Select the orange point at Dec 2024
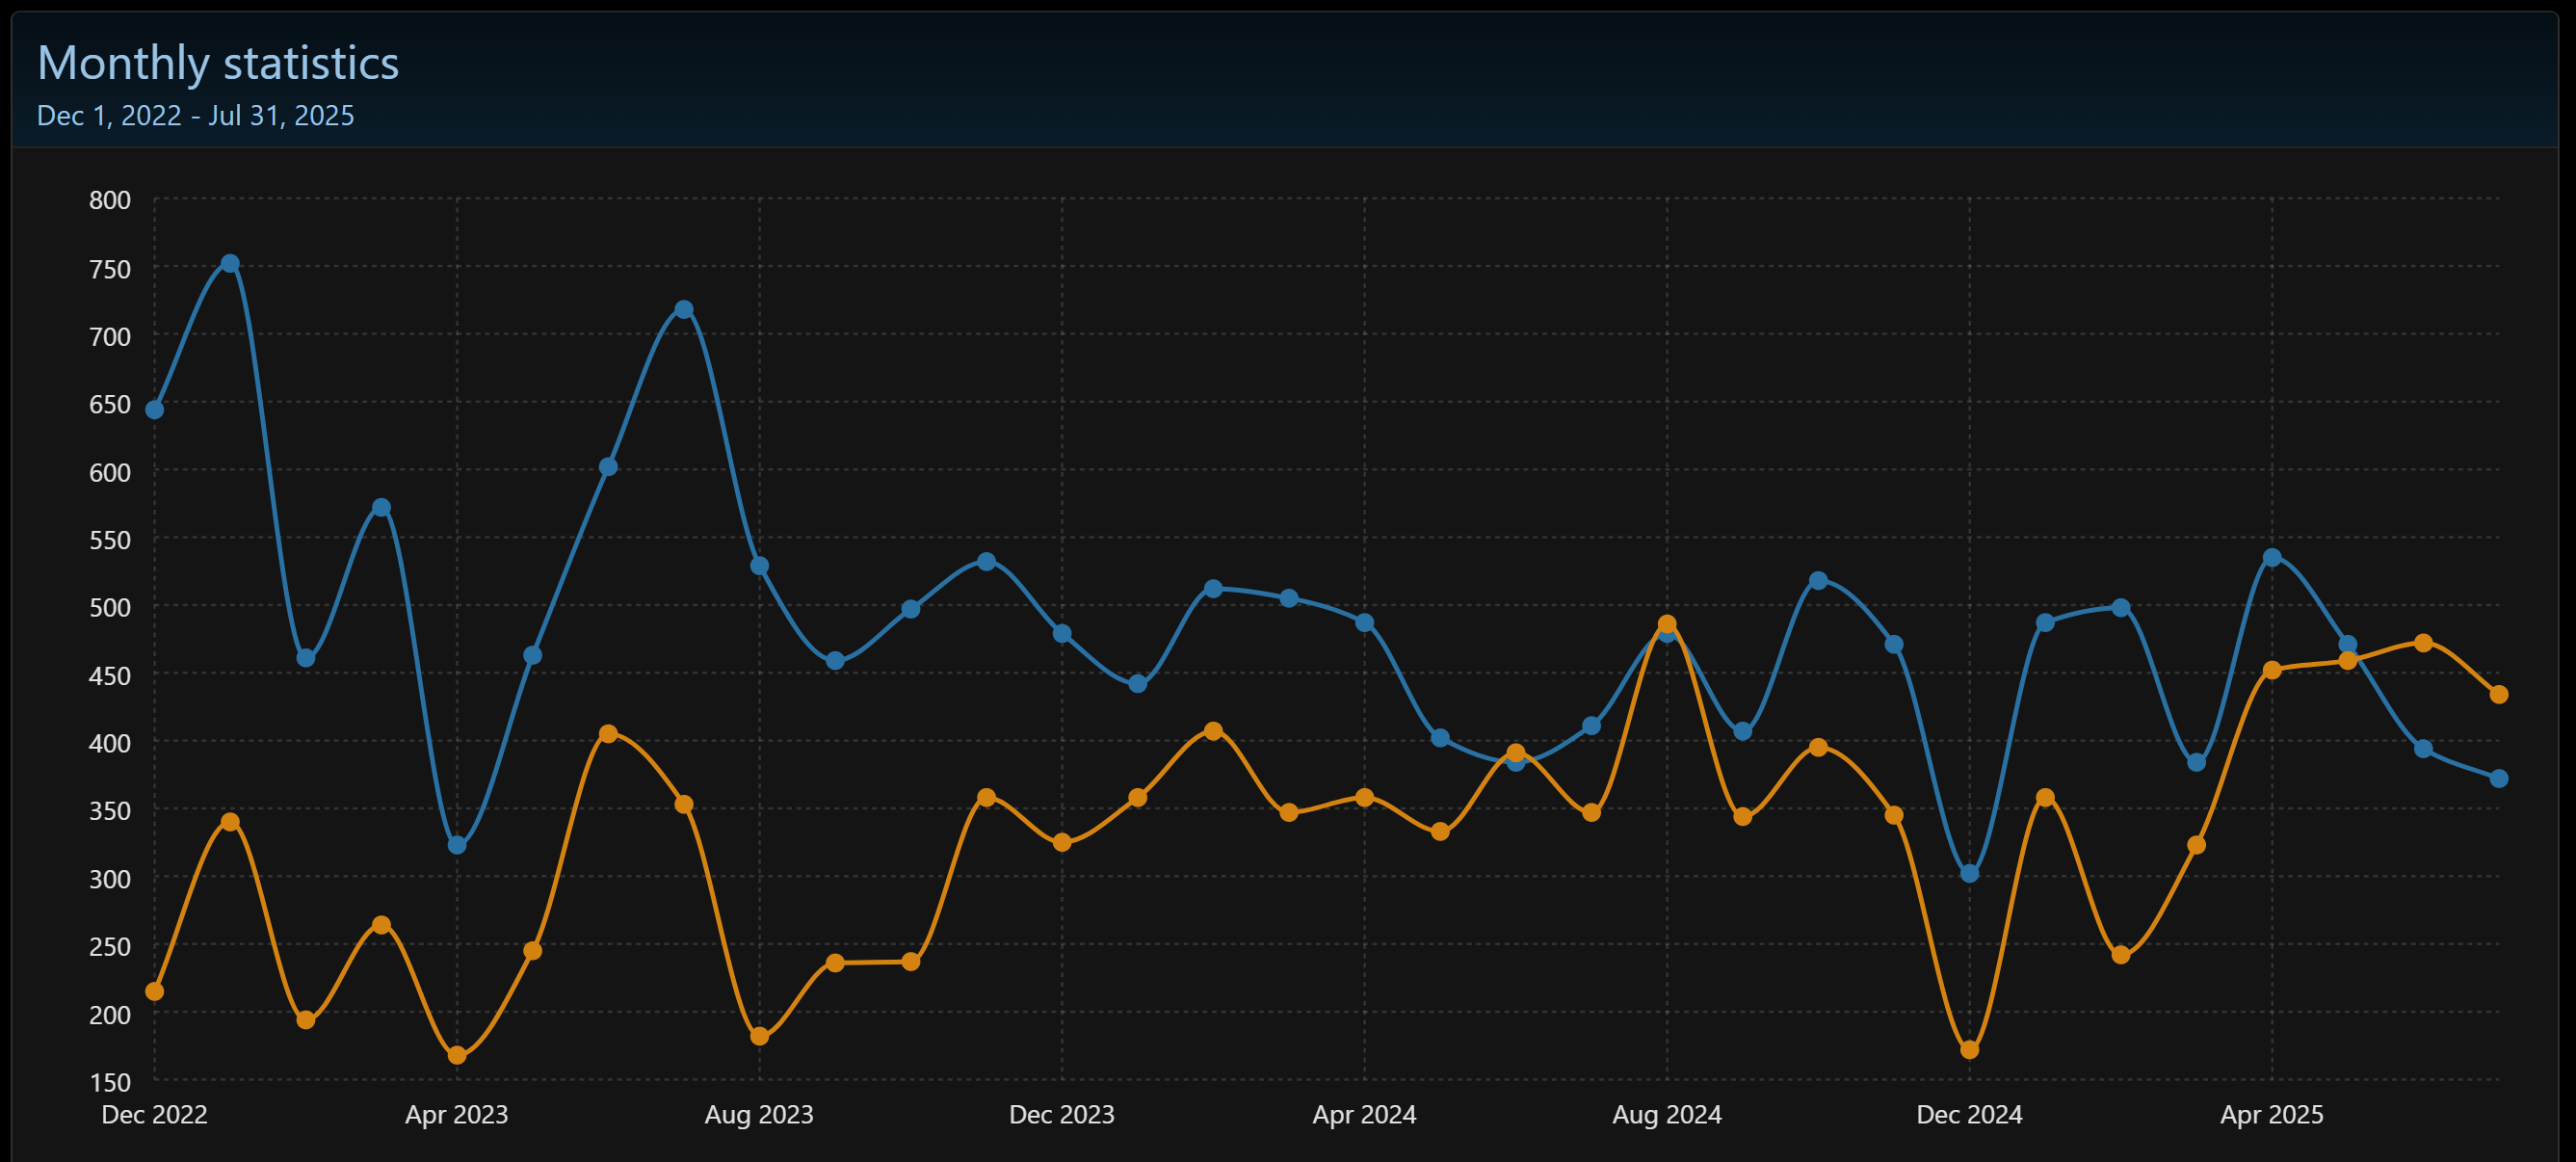2576x1162 pixels. (1970, 1050)
